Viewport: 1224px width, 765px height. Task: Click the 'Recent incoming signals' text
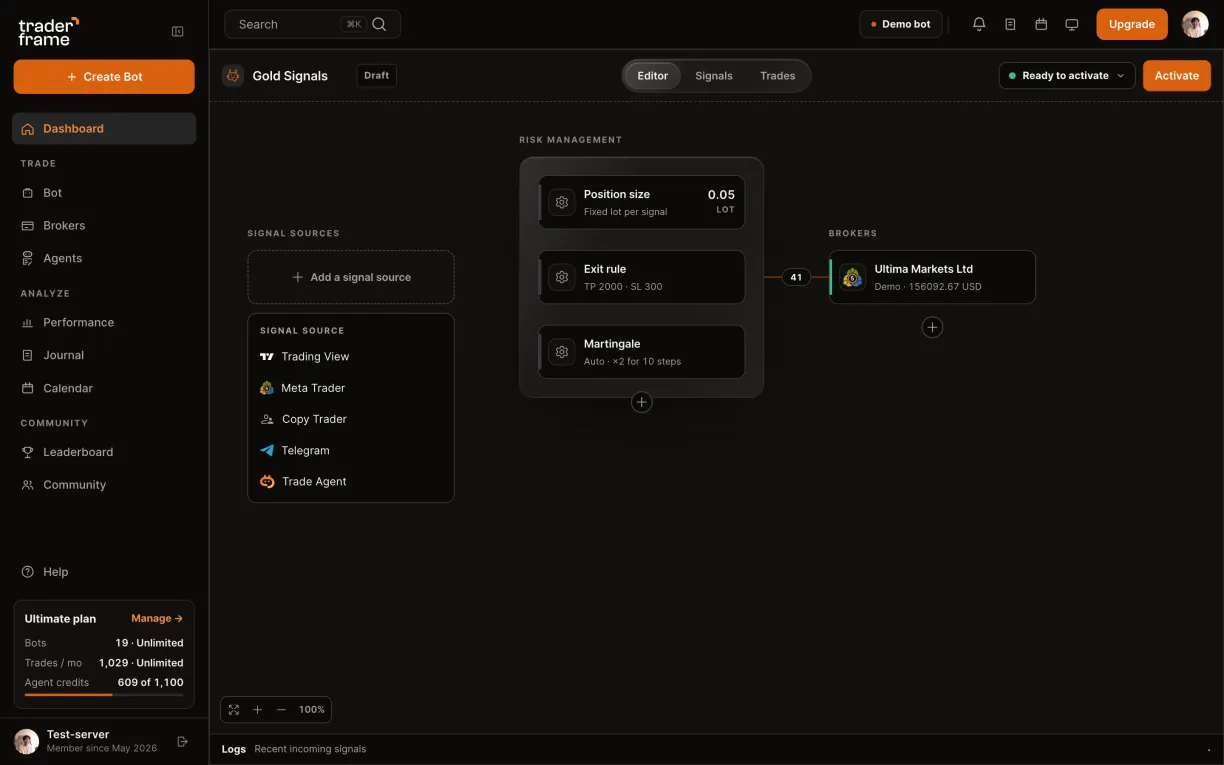pos(310,749)
